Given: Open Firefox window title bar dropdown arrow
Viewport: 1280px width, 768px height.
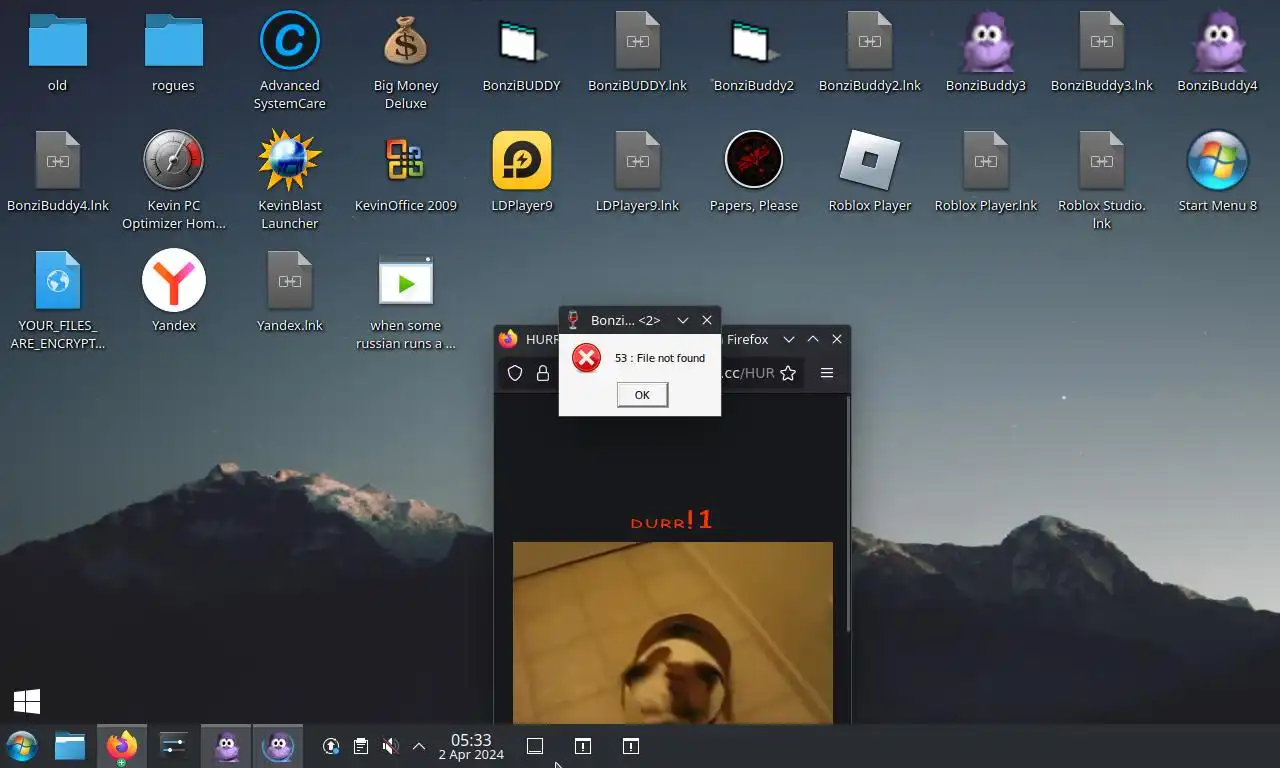Looking at the screenshot, I should pos(789,339).
